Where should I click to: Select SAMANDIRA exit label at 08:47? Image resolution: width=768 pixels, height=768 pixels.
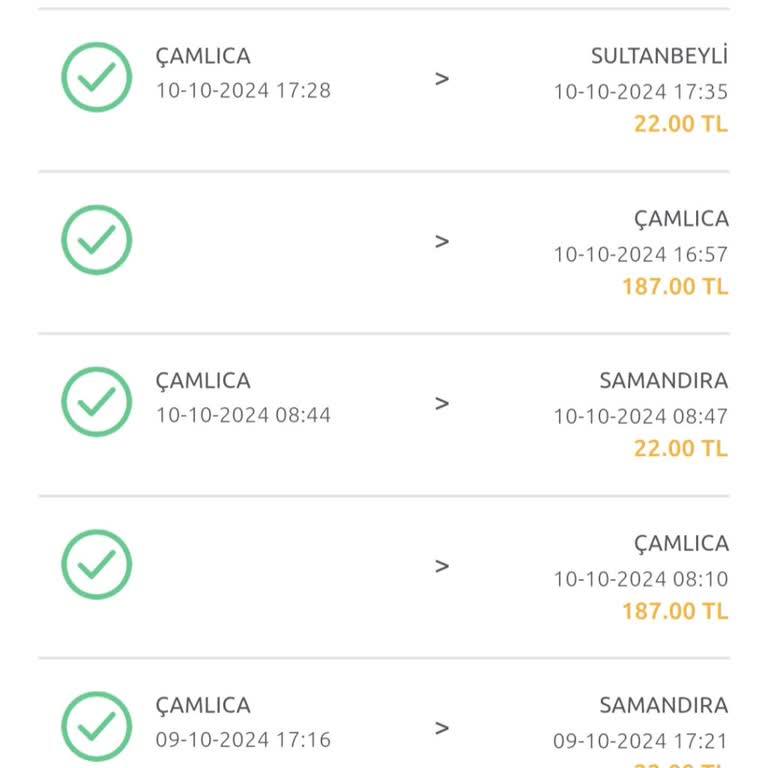[663, 381]
